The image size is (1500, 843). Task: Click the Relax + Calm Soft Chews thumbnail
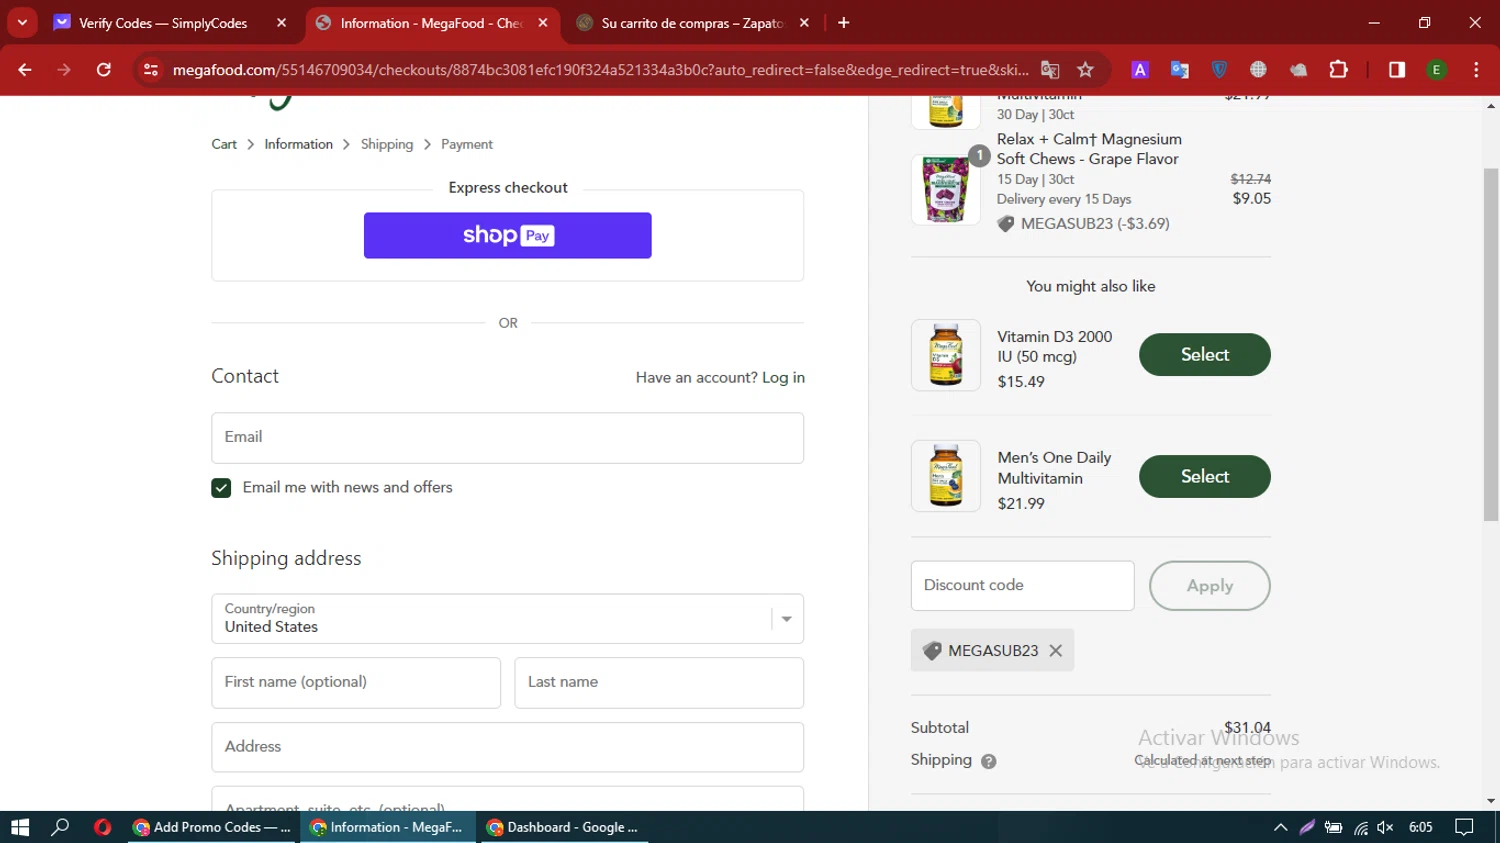tap(946, 189)
